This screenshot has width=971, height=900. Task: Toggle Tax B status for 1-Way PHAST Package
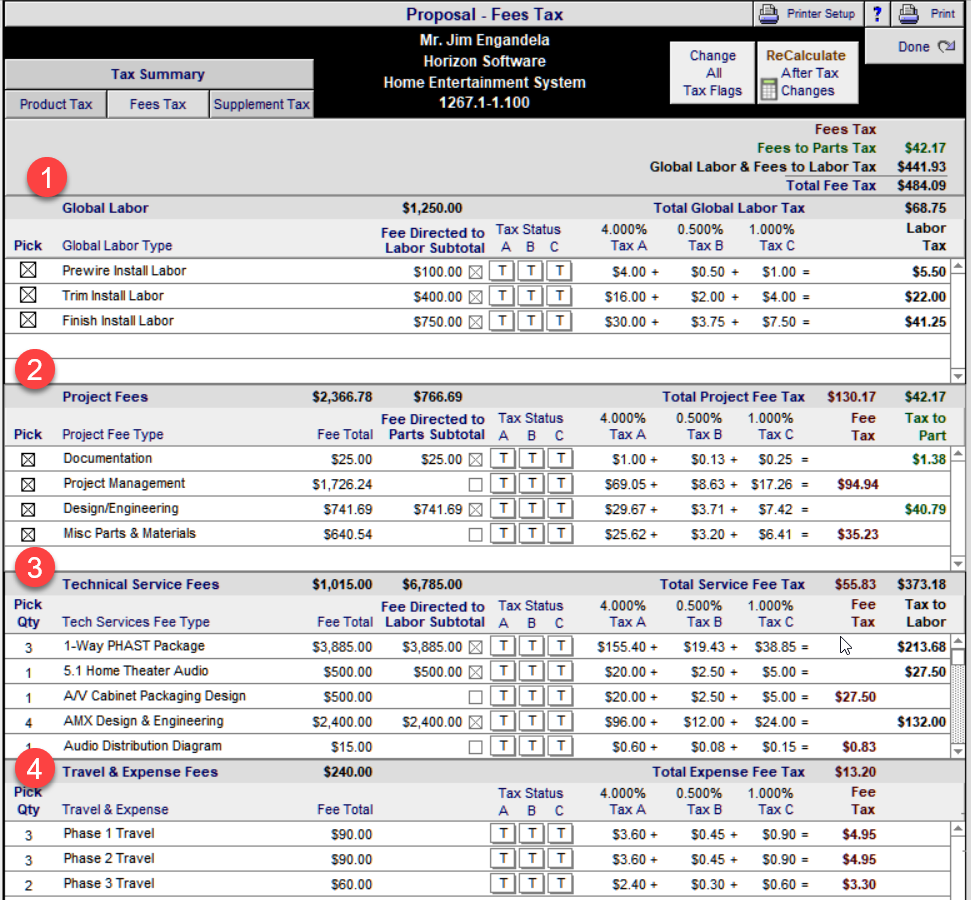pos(532,647)
